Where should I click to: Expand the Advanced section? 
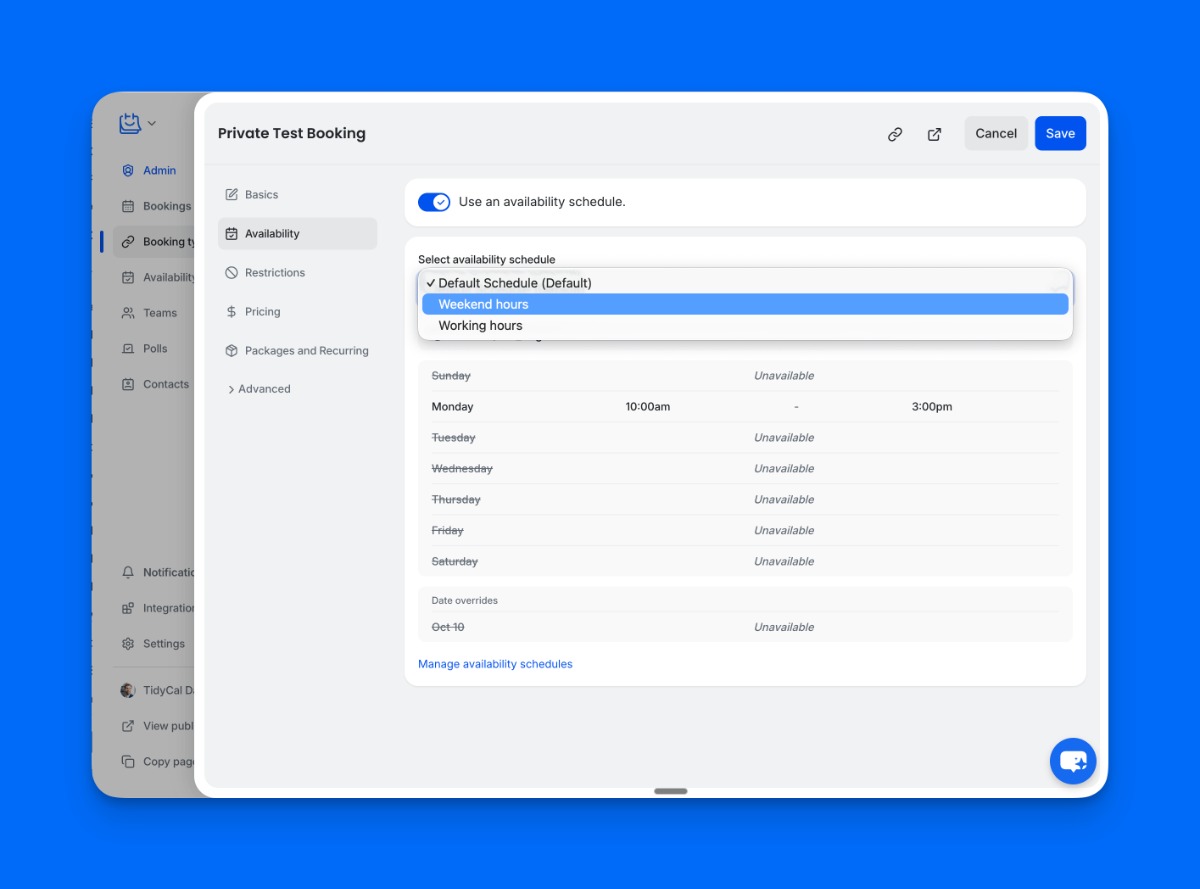(259, 389)
